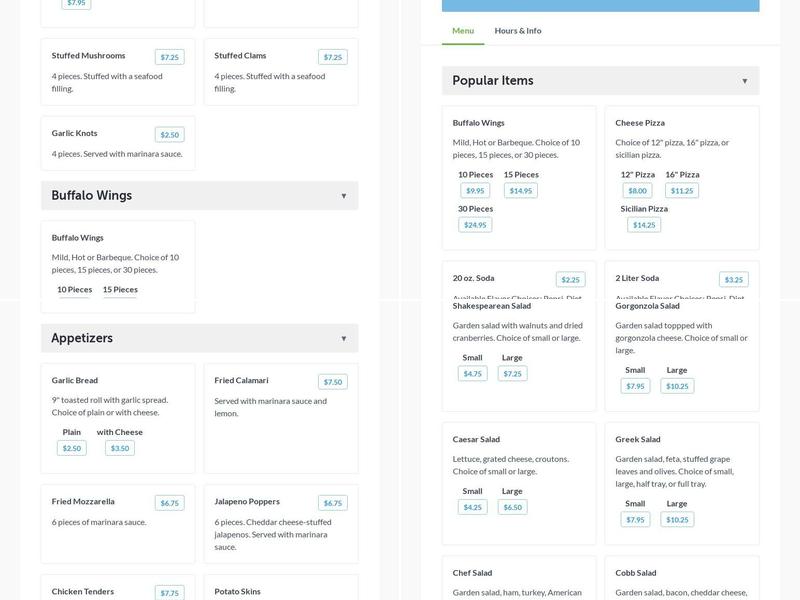This screenshot has width=800, height=600.
Task: Choose 30 Pieces Buffalo Wings at $24.95
Action: coord(475,224)
